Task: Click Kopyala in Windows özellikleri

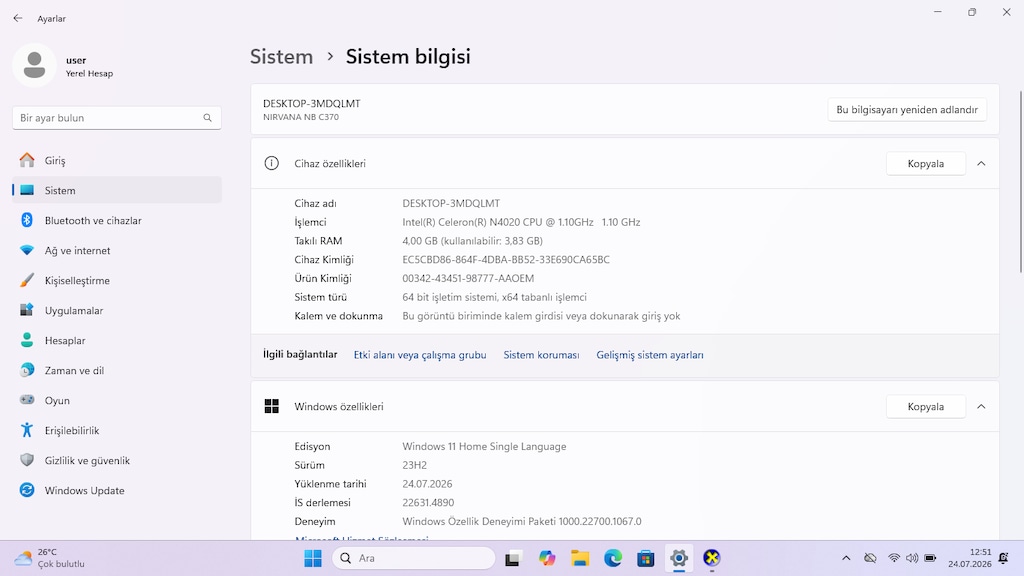Action: coord(925,406)
